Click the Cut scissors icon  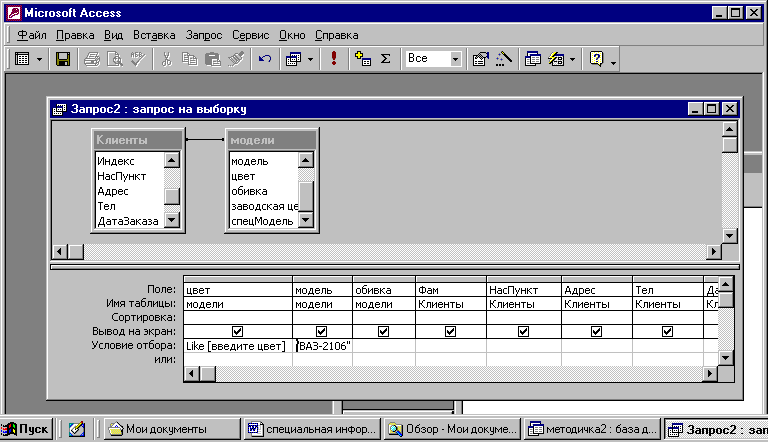(167, 59)
